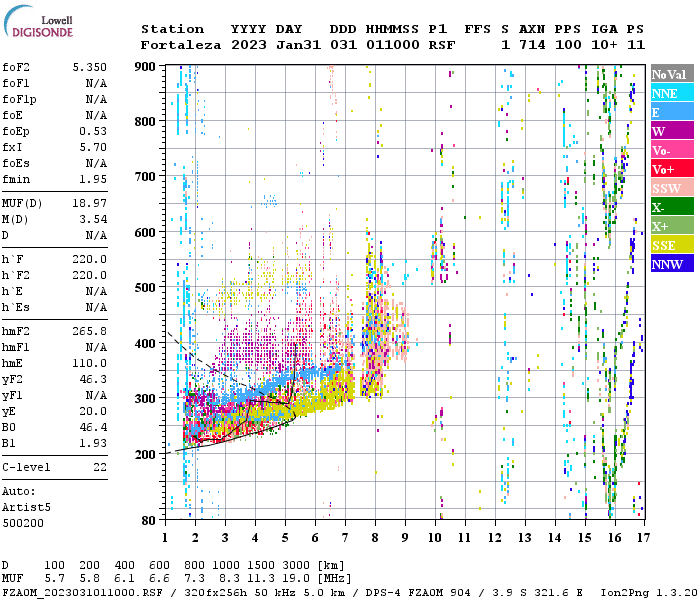Select the NNE cyan legend swatch

[x=672, y=93]
